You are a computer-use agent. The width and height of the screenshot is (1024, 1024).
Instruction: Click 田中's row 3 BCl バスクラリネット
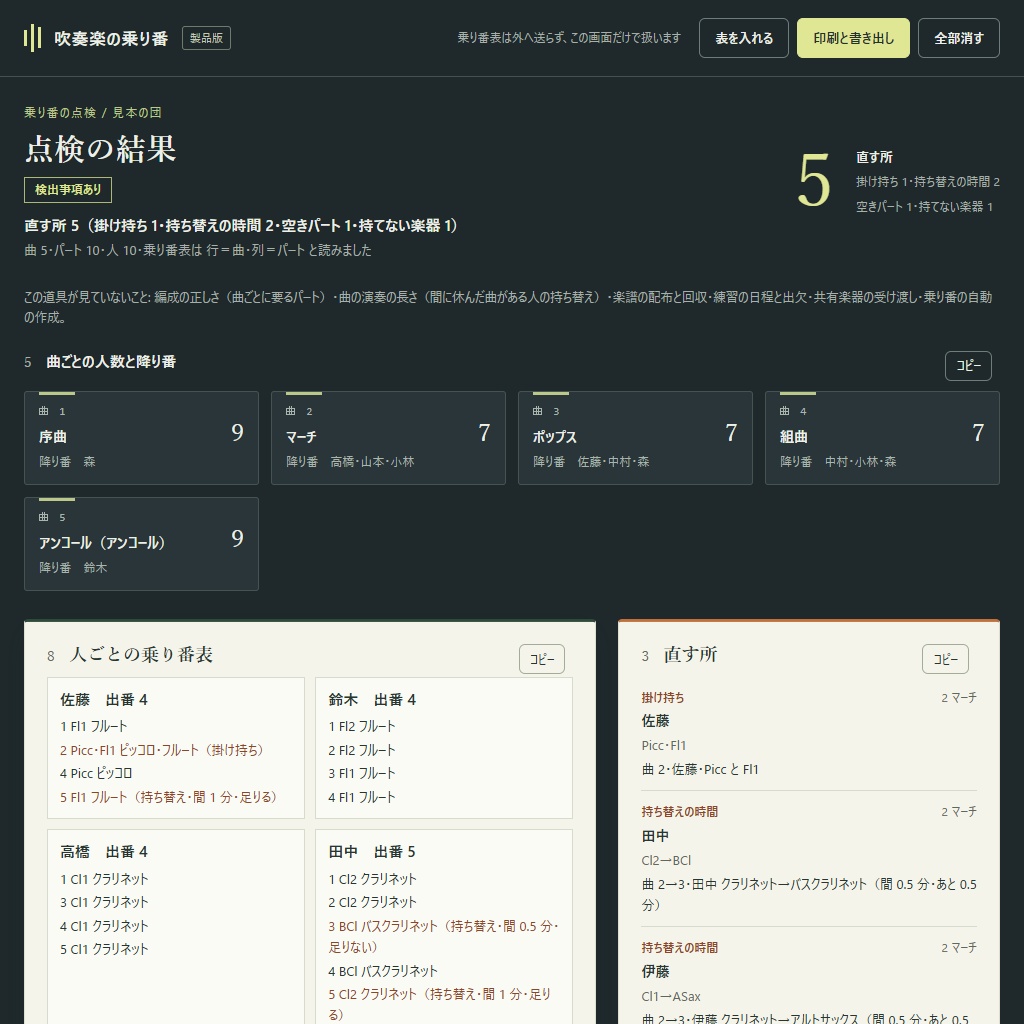click(443, 936)
